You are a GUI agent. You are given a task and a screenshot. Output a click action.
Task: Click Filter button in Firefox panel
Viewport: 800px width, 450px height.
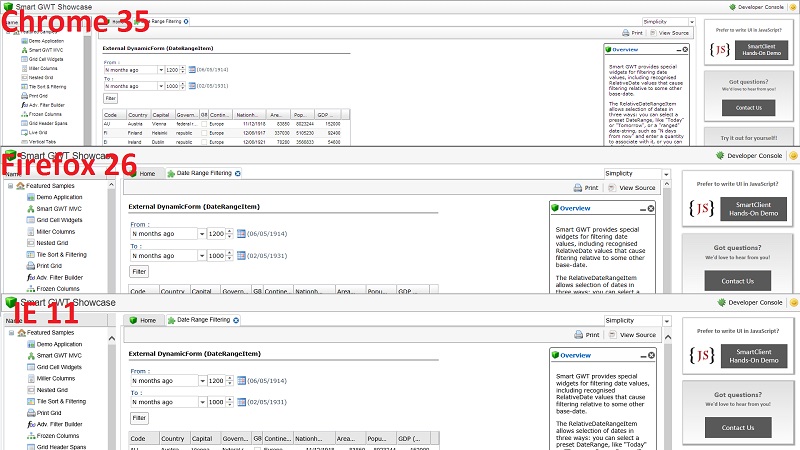(x=139, y=271)
